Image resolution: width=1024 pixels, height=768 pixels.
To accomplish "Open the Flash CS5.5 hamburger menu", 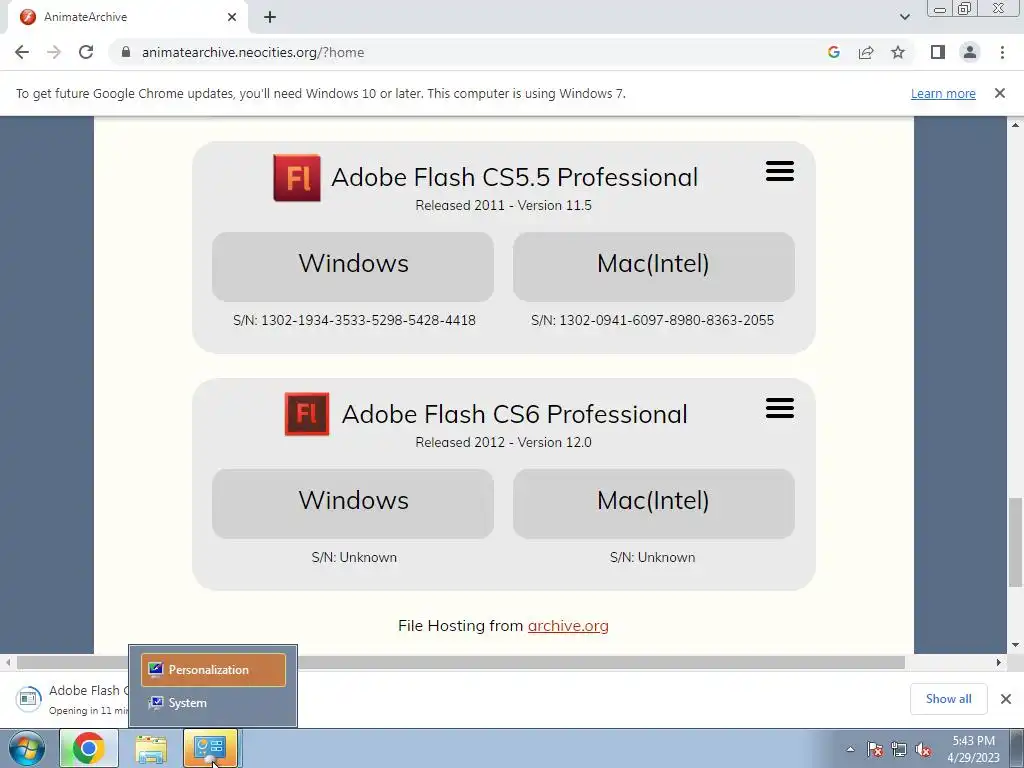I will click(780, 171).
